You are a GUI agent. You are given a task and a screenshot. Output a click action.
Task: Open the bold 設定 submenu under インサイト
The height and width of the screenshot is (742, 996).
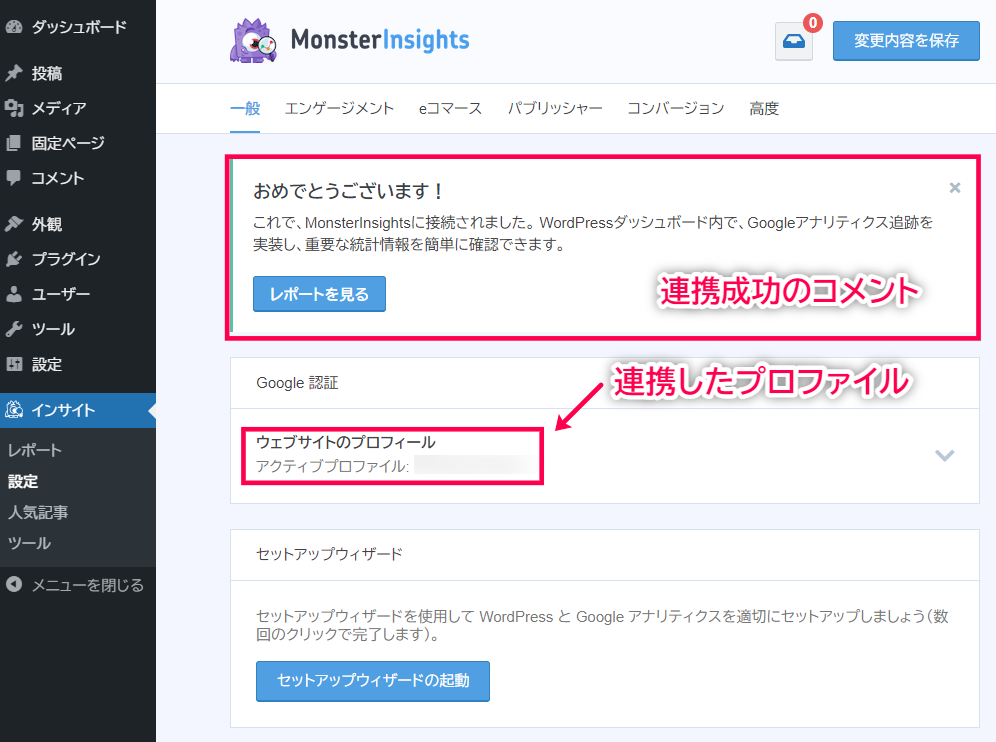(x=23, y=482)
